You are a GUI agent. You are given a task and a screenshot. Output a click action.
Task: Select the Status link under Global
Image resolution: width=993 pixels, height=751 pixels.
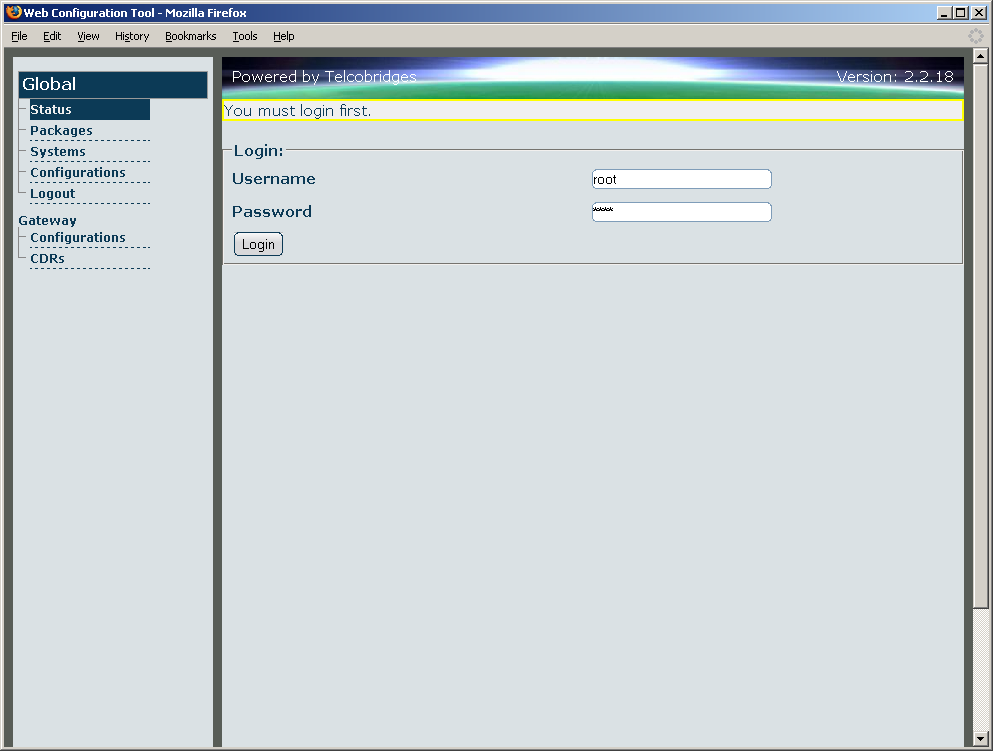89,110
